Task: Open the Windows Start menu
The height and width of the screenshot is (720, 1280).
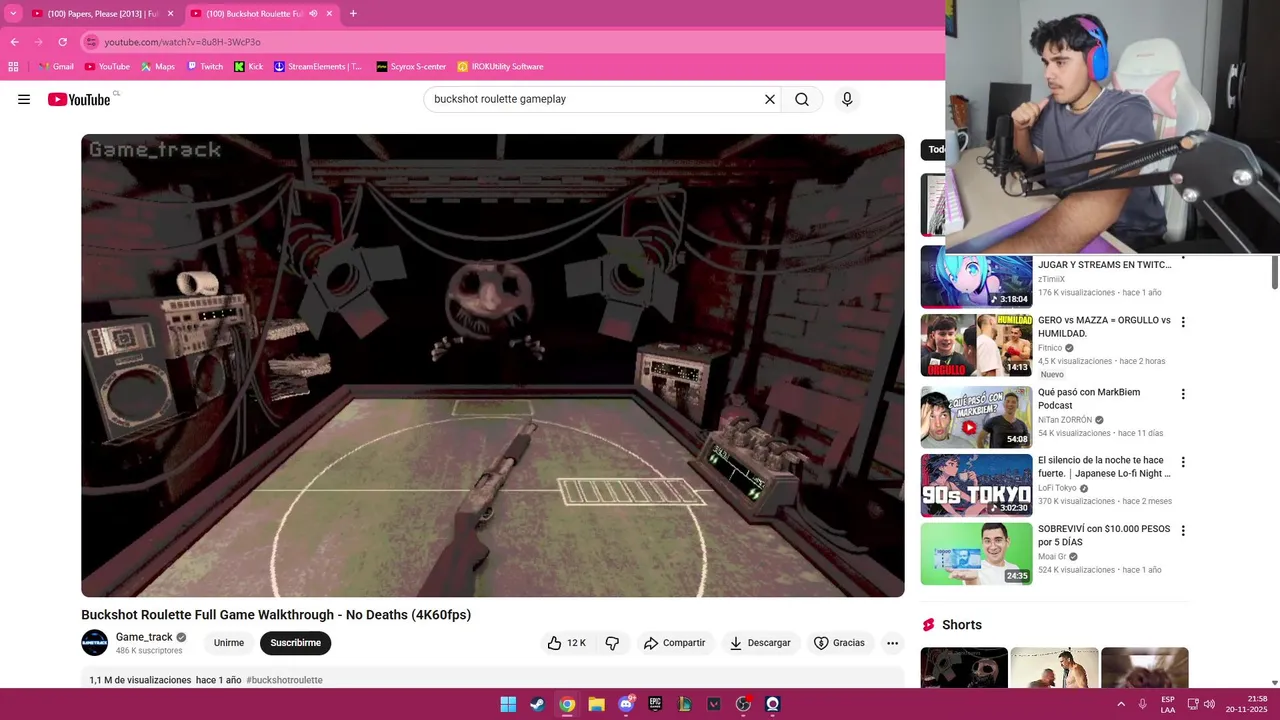Action: click(508, 704)
